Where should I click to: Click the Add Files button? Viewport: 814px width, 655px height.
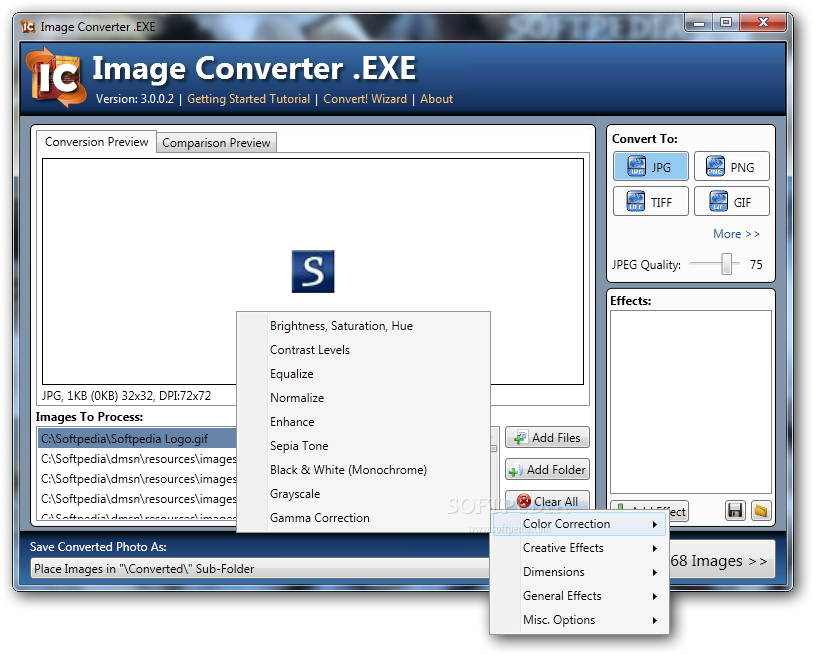tap(547, 438)
